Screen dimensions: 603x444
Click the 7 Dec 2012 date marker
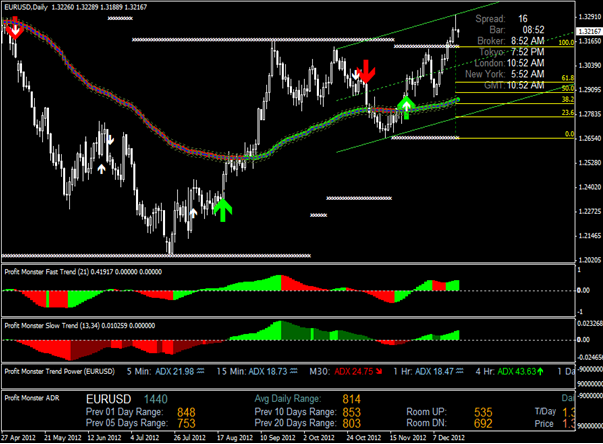point(448,437)
